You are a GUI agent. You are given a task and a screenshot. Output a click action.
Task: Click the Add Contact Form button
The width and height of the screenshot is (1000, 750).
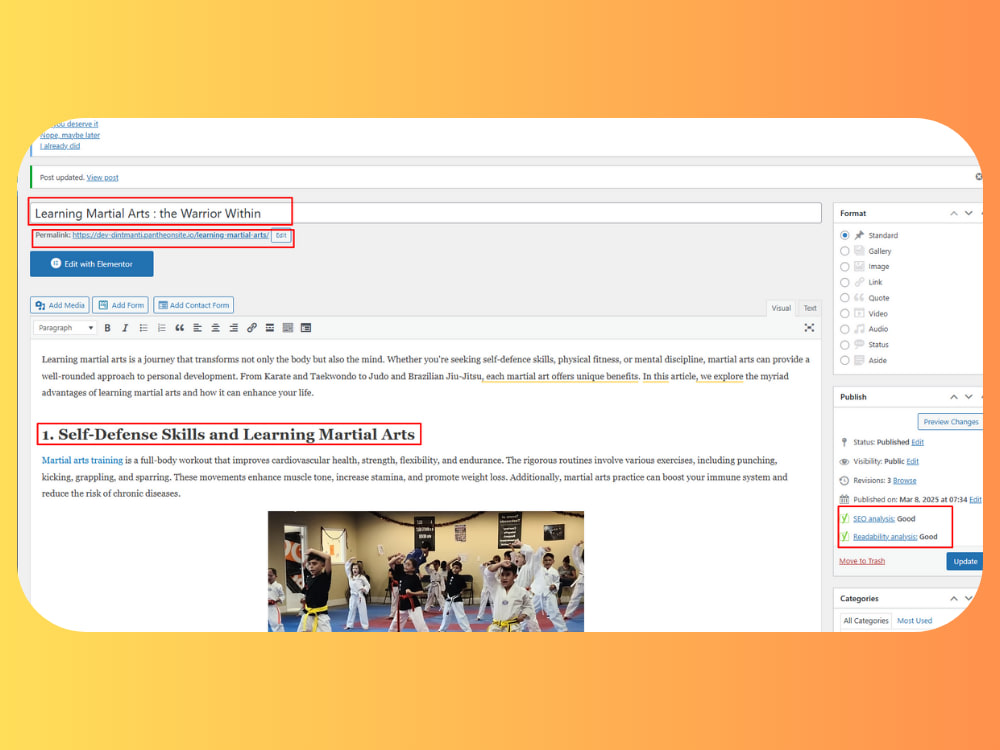193,305
